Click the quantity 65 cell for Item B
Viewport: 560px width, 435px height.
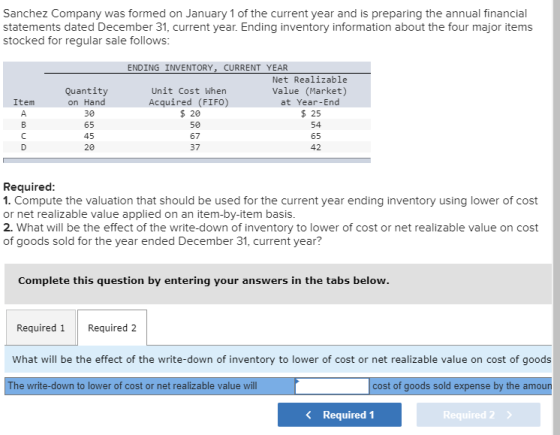(89, 125)
